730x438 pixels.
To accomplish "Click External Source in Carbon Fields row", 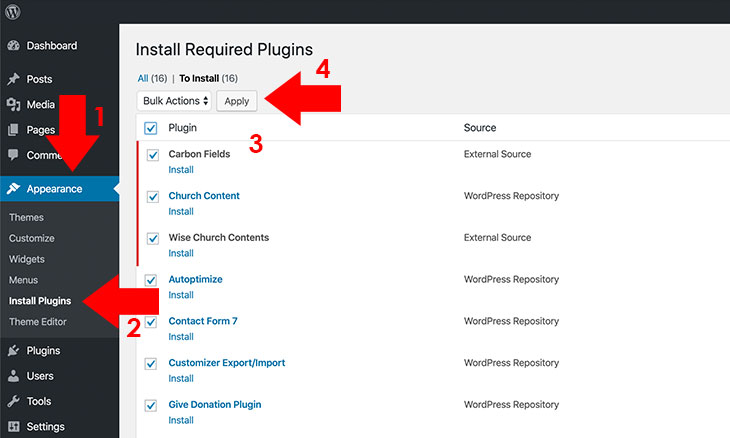I will tap(497, 154).
